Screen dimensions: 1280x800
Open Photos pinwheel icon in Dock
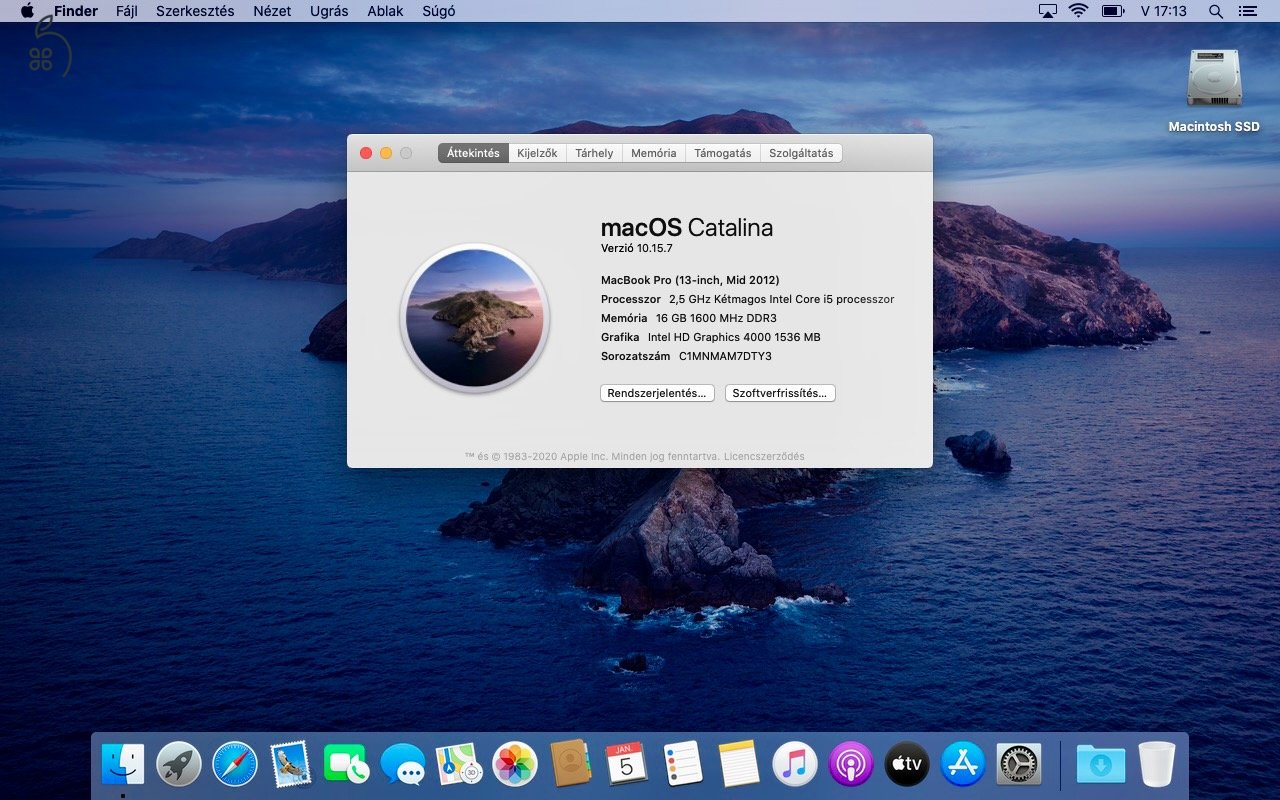point(515,765)
